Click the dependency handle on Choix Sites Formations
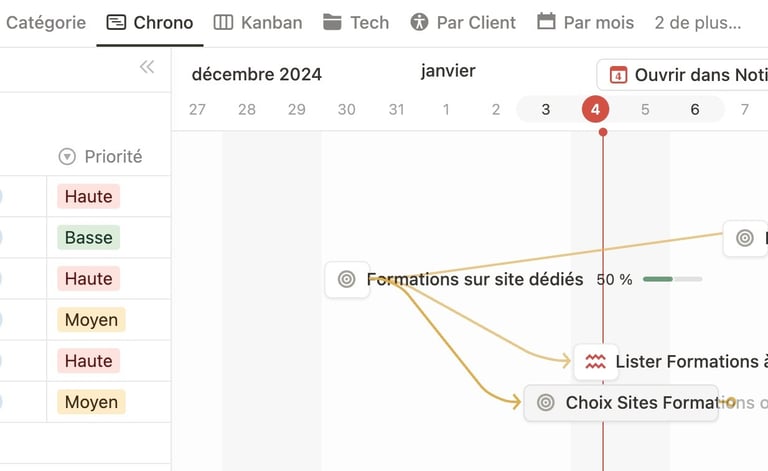The image size is (768, 471). tap(731, 402)
